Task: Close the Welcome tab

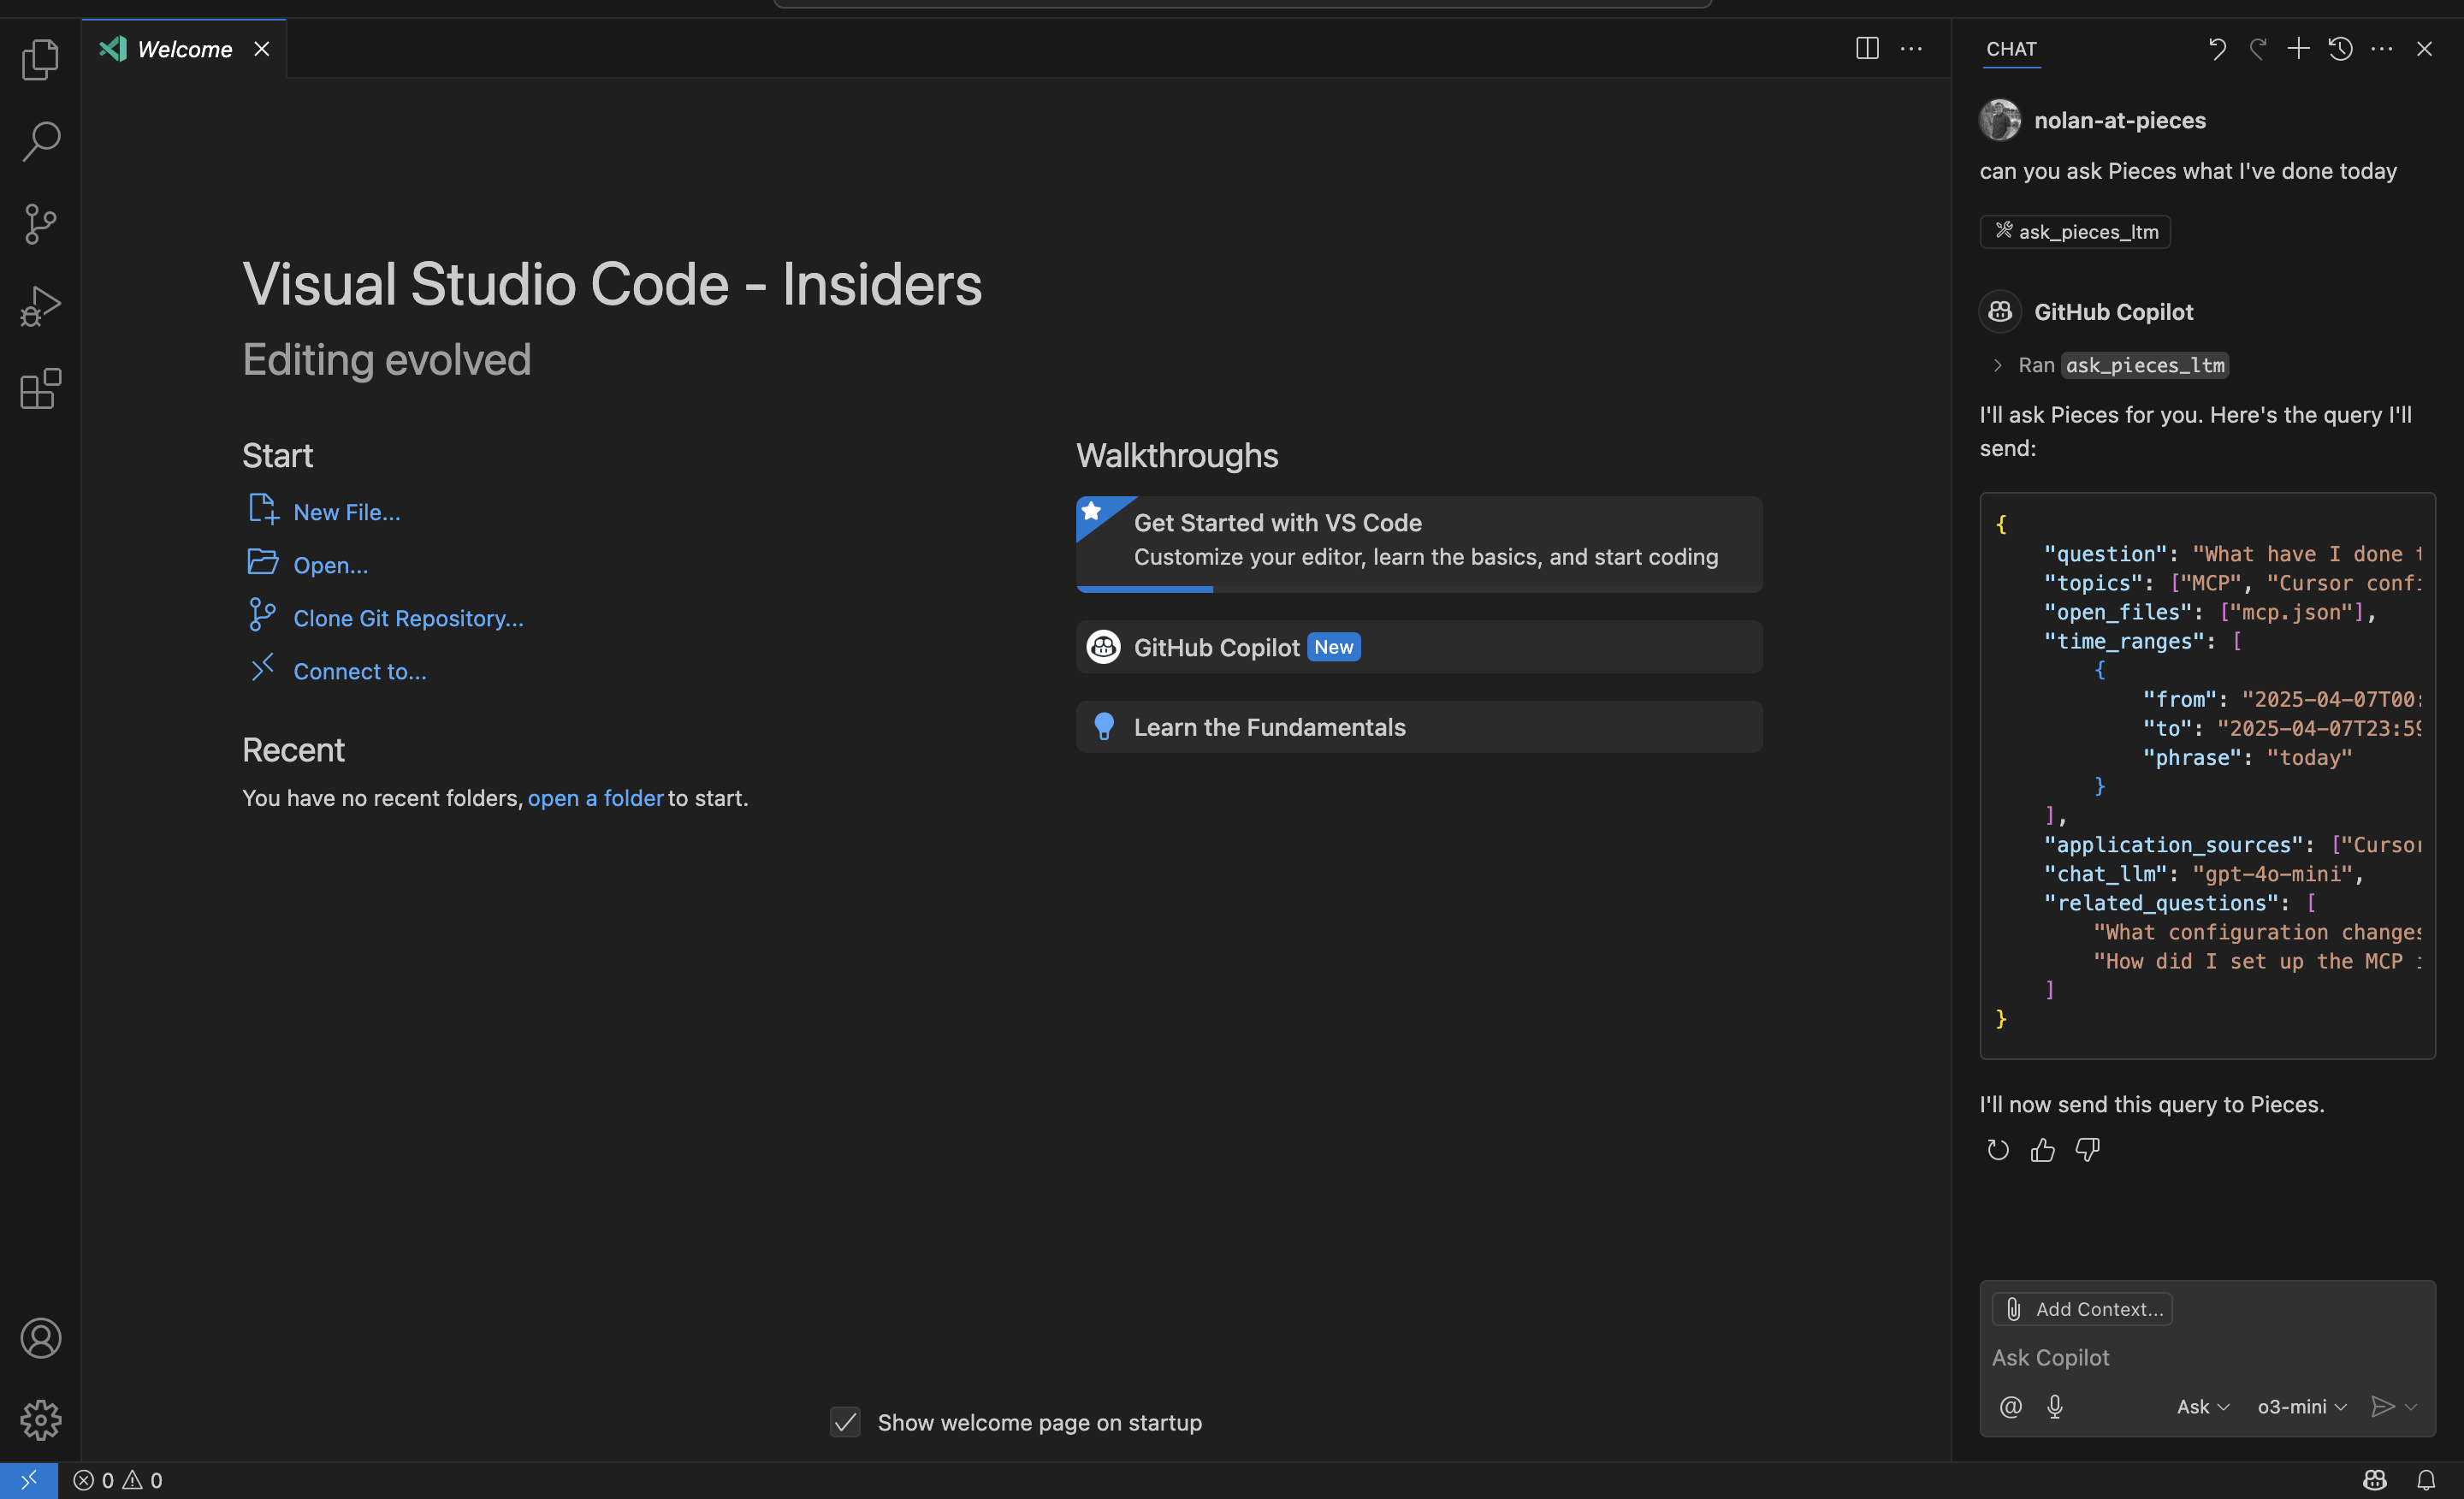Action: [262, 49]
